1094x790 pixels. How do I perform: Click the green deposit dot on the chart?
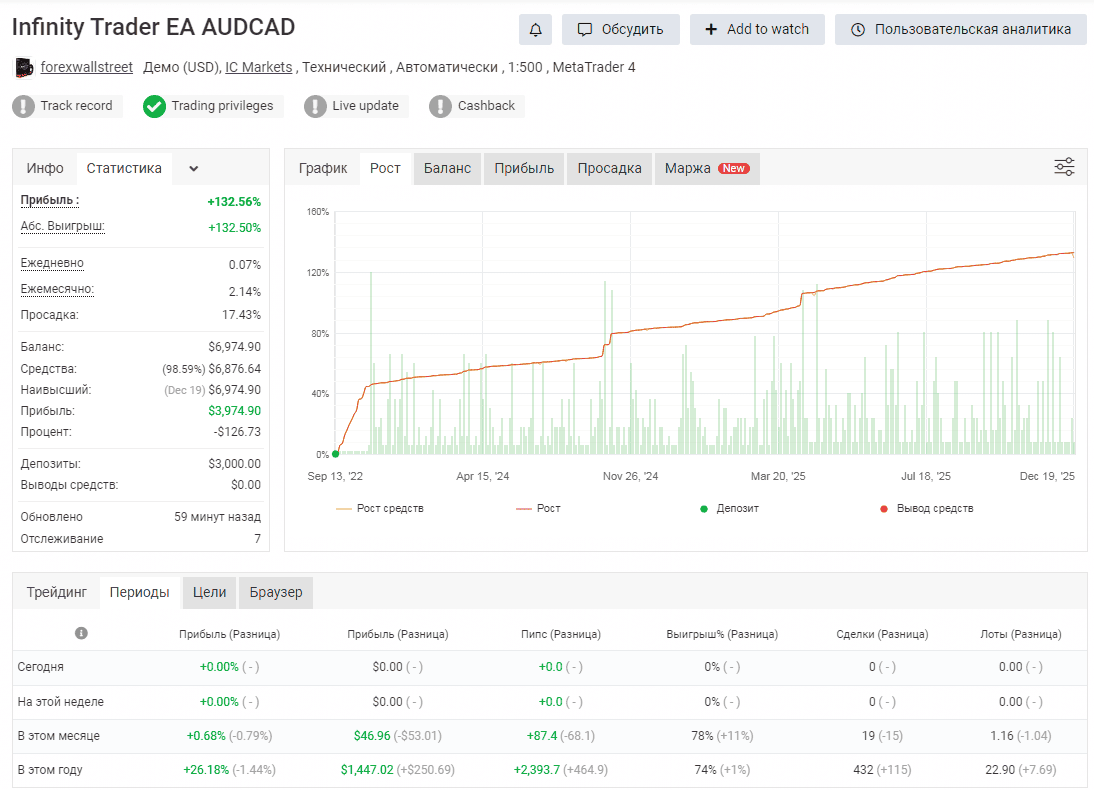point(336,454)
